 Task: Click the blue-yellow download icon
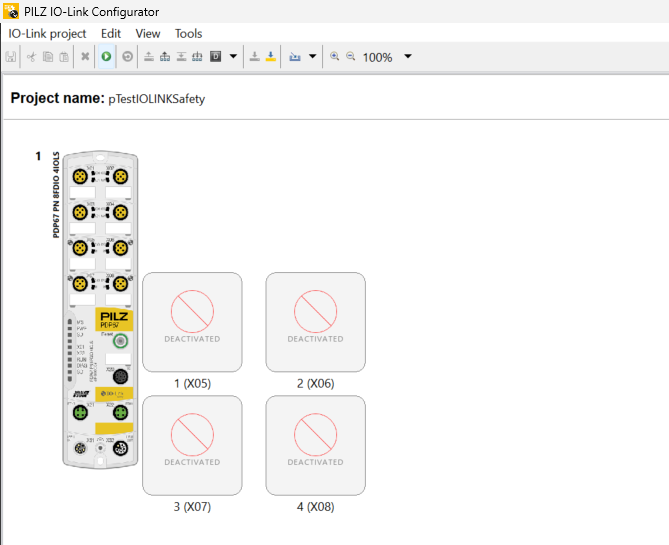coord(271,56)
